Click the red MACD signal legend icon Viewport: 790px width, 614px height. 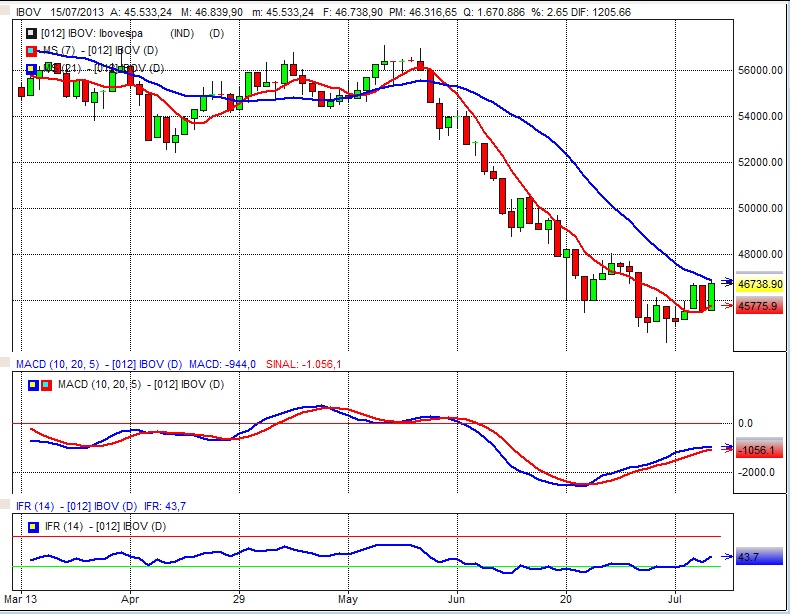[45, 384]
